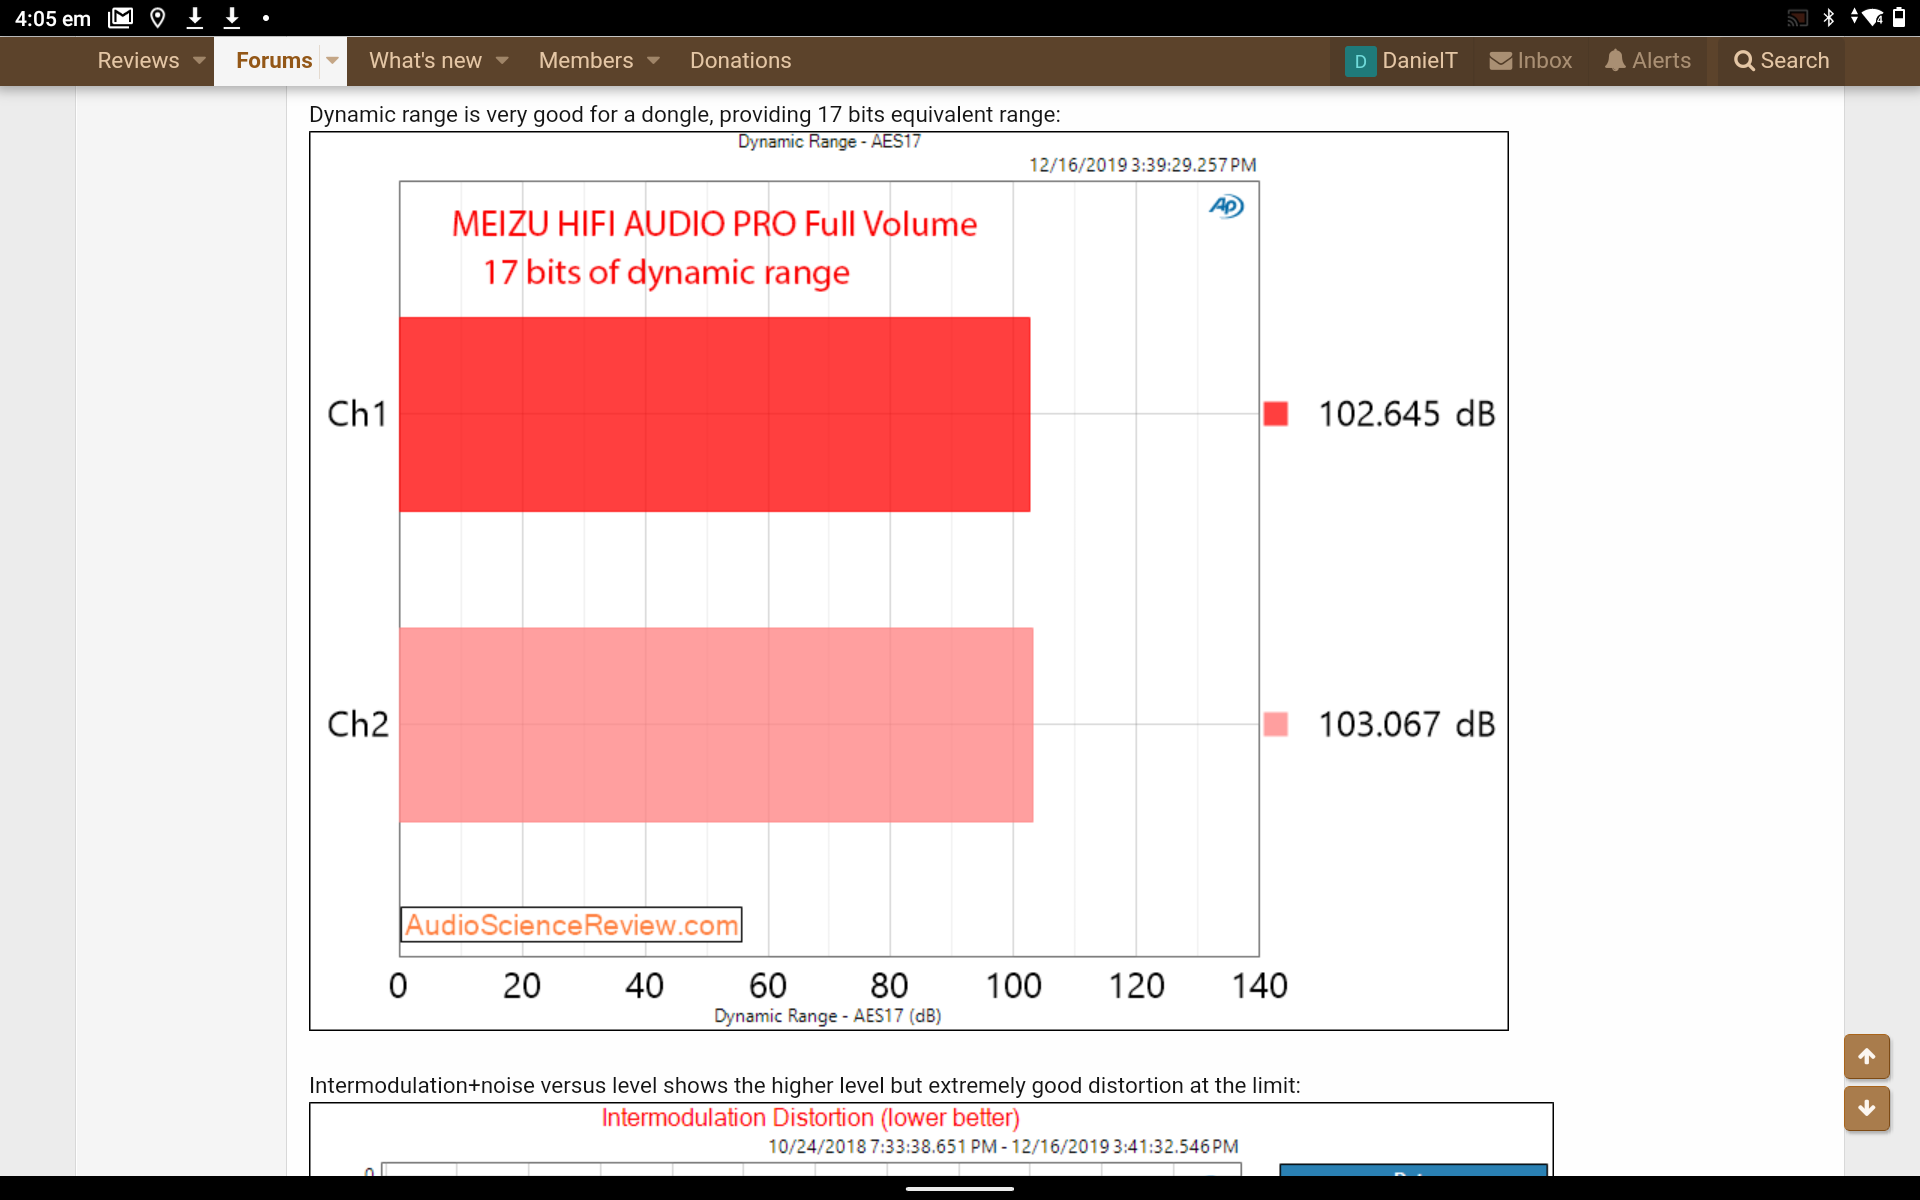Click the Search magnifier icon
This screenshot has width=1920, height=1200.
coord(1744,61)
